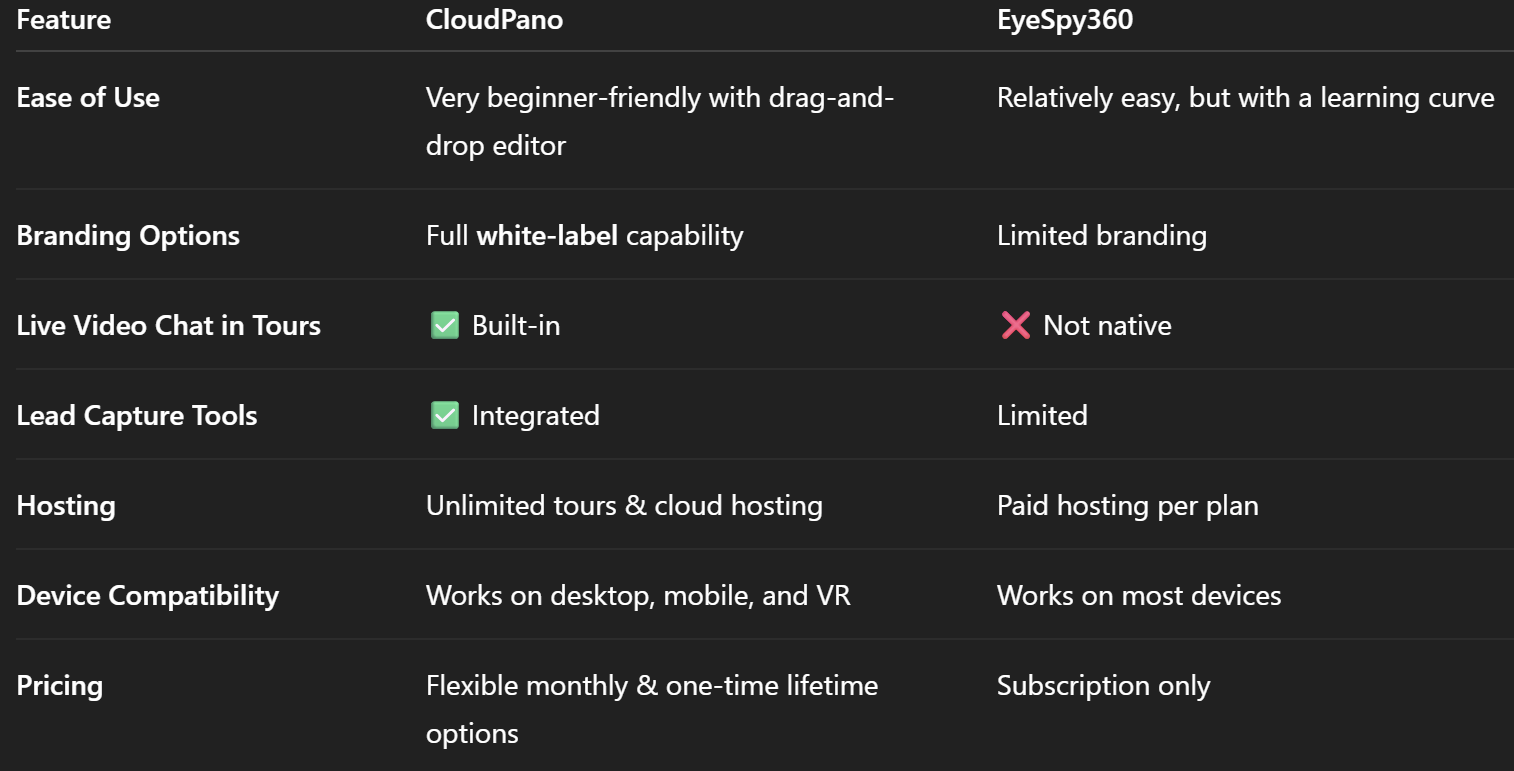Viewport: 1514px width, 771px height.
Task: Select the Lead Capture Tools label
Action: [x=137, y=415]
